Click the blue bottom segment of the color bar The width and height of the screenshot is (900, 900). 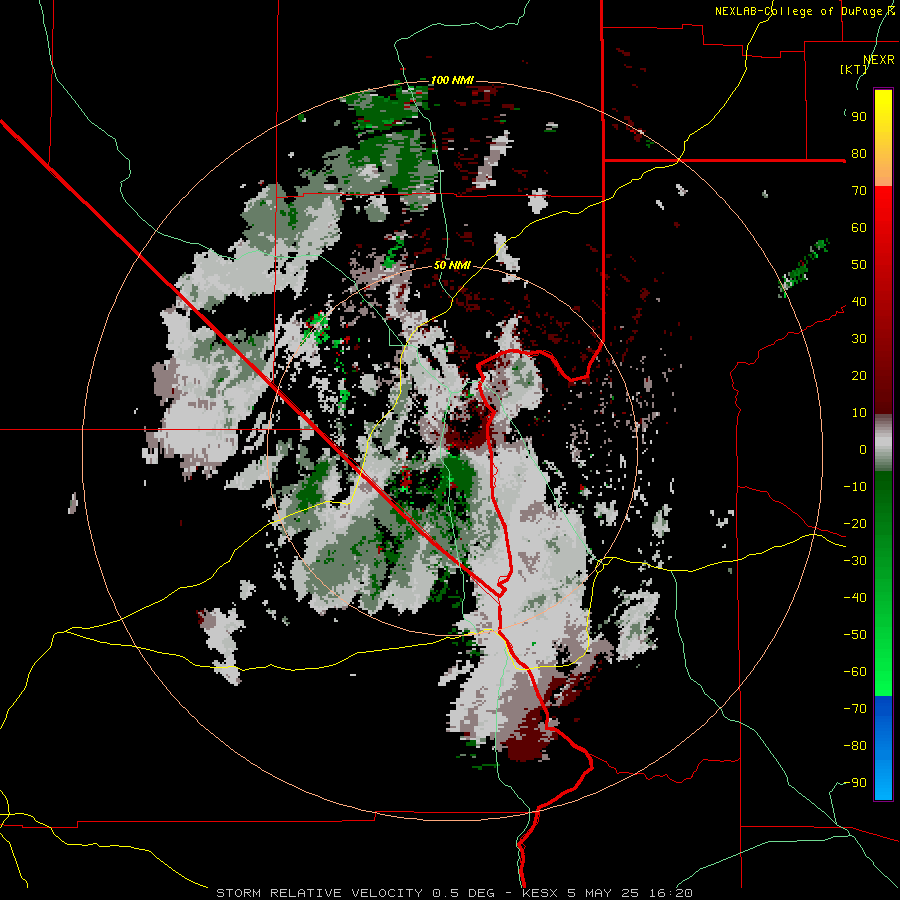(x=883, y=748)
